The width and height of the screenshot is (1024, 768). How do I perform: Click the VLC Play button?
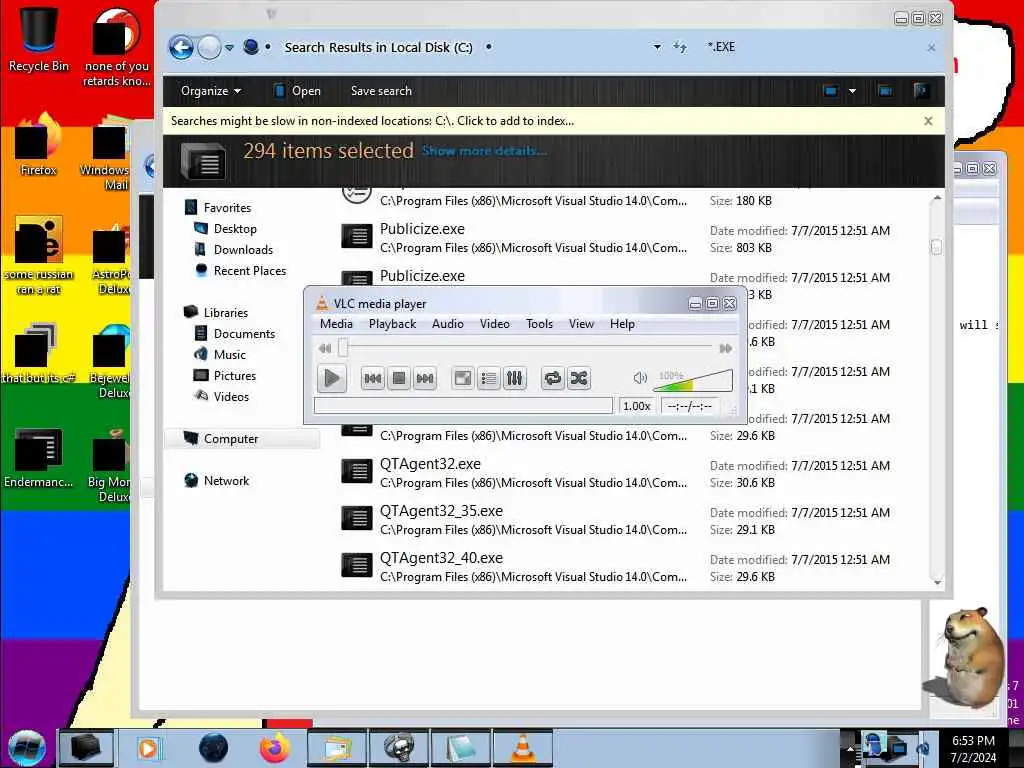click(x=332, y=378)
